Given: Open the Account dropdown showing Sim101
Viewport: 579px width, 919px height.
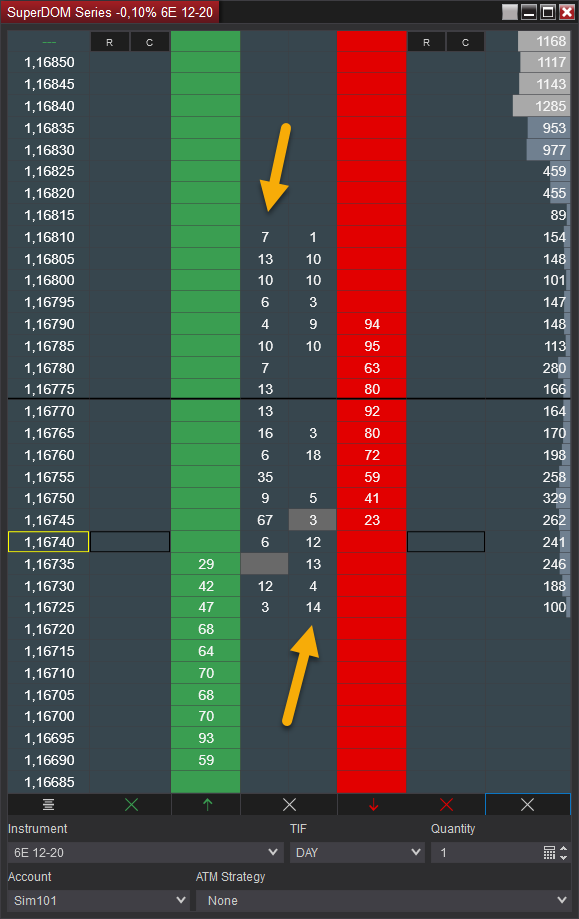Looking at the screenshot, I should [98, 900].
